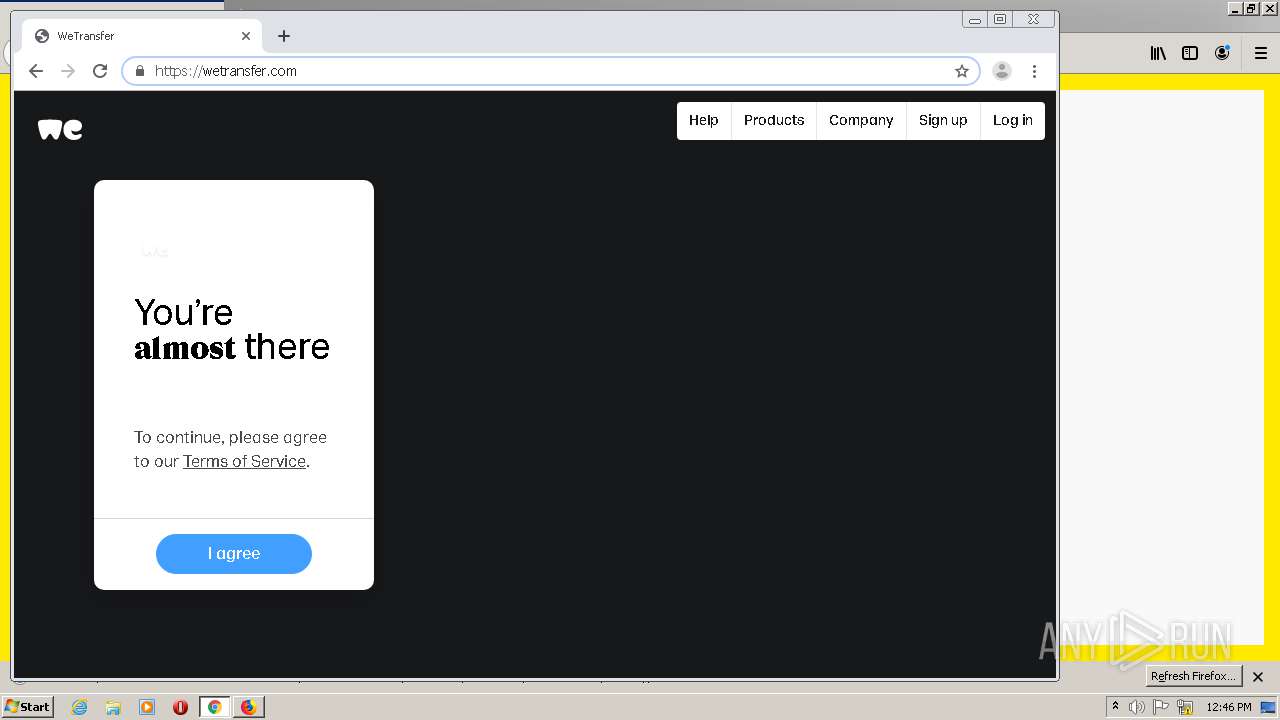This screenshot has height=720, width=1280.
Task: Click the Refresh Firefox button
Action: pyautogui.click(x=1193, y=676)
